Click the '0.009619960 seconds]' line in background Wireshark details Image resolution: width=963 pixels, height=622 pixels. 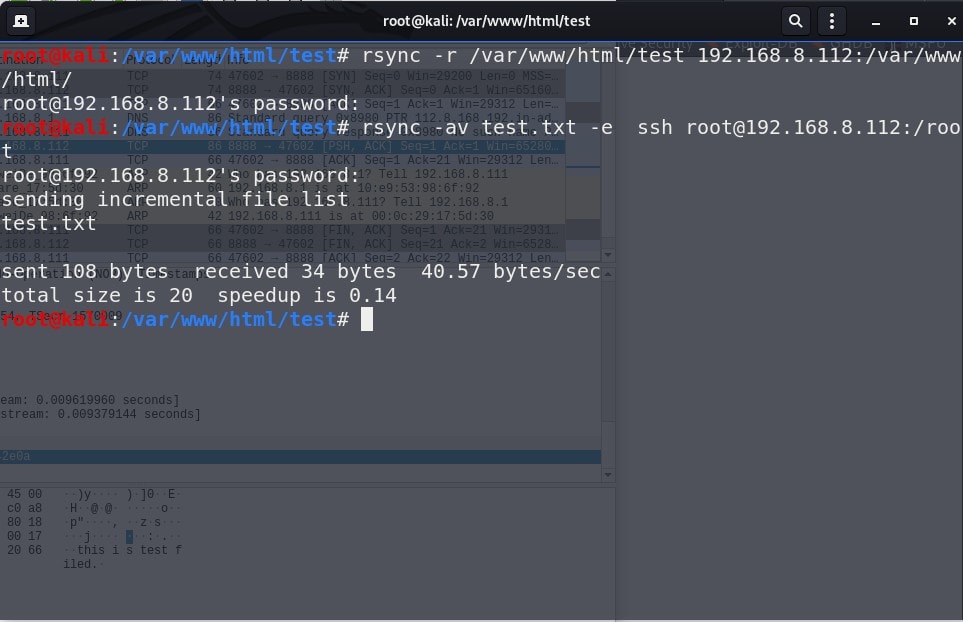click(x=90, y=400)
